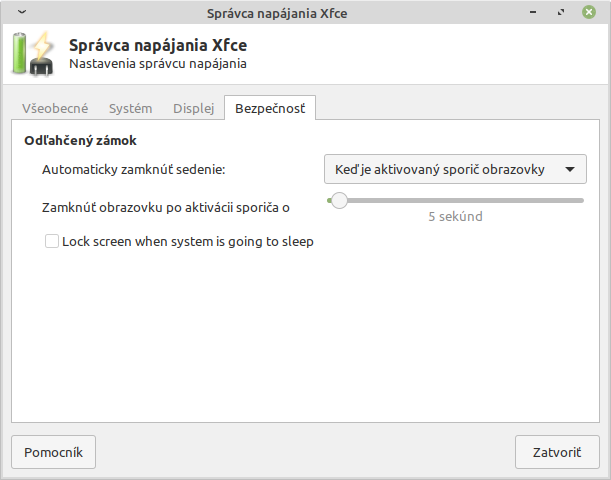Viewport: 611px width, 480px height.
Task: Click the 5 sekúnd slider value label
Action: coord(455,217)
